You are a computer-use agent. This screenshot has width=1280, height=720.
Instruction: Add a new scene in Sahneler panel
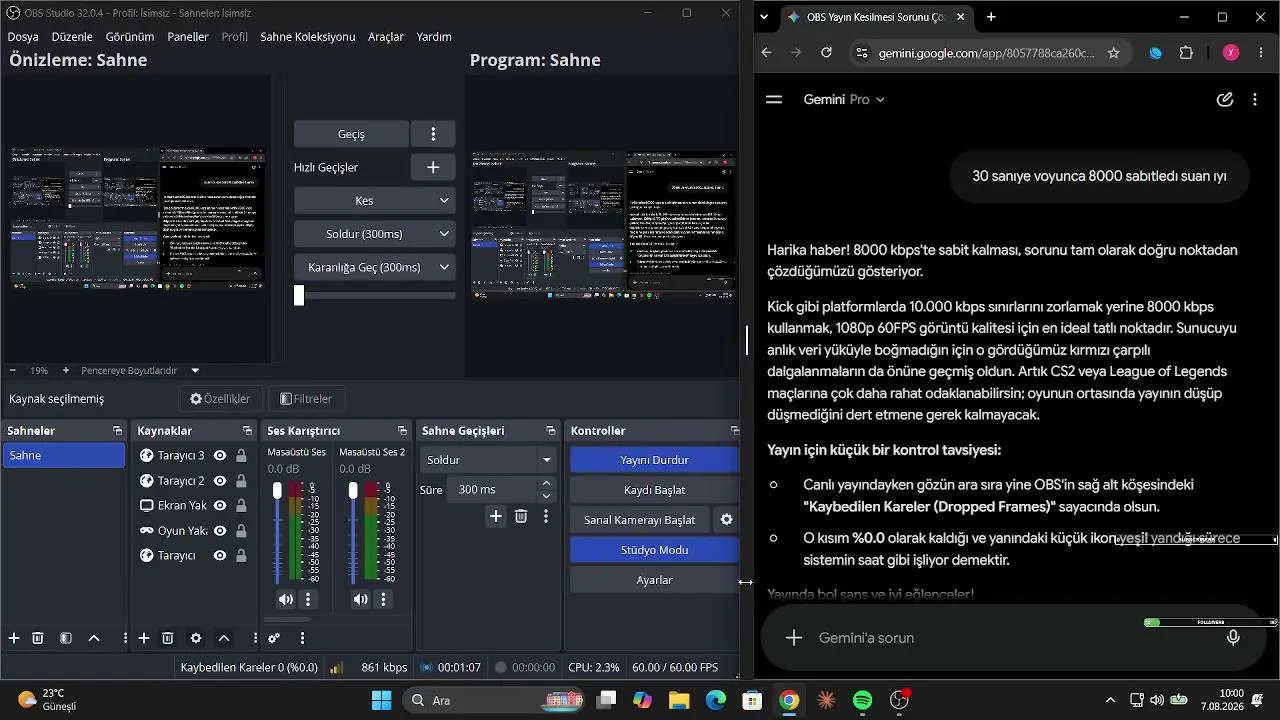pyautogui.click(x=14, y=638)
